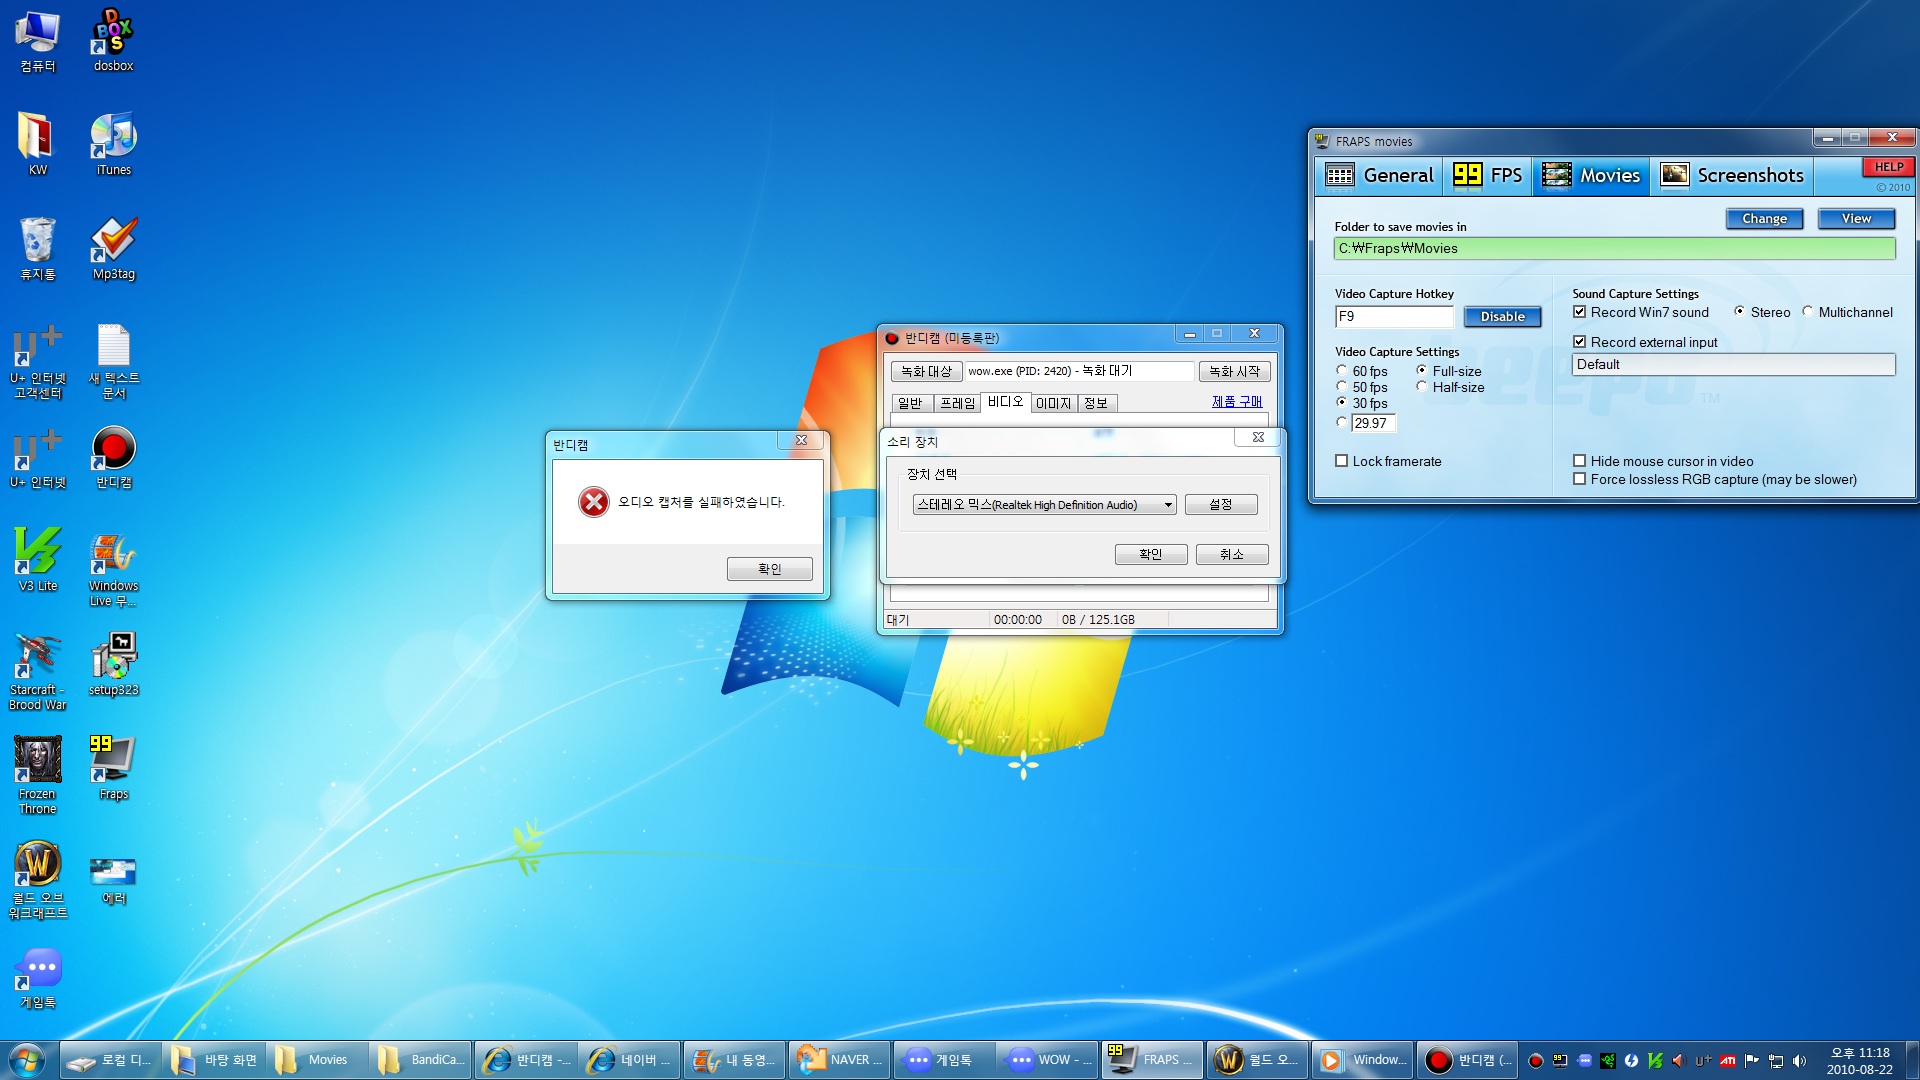Switch to the FRAPS General tab
1920x1080 pixels.
(1380, 176)
